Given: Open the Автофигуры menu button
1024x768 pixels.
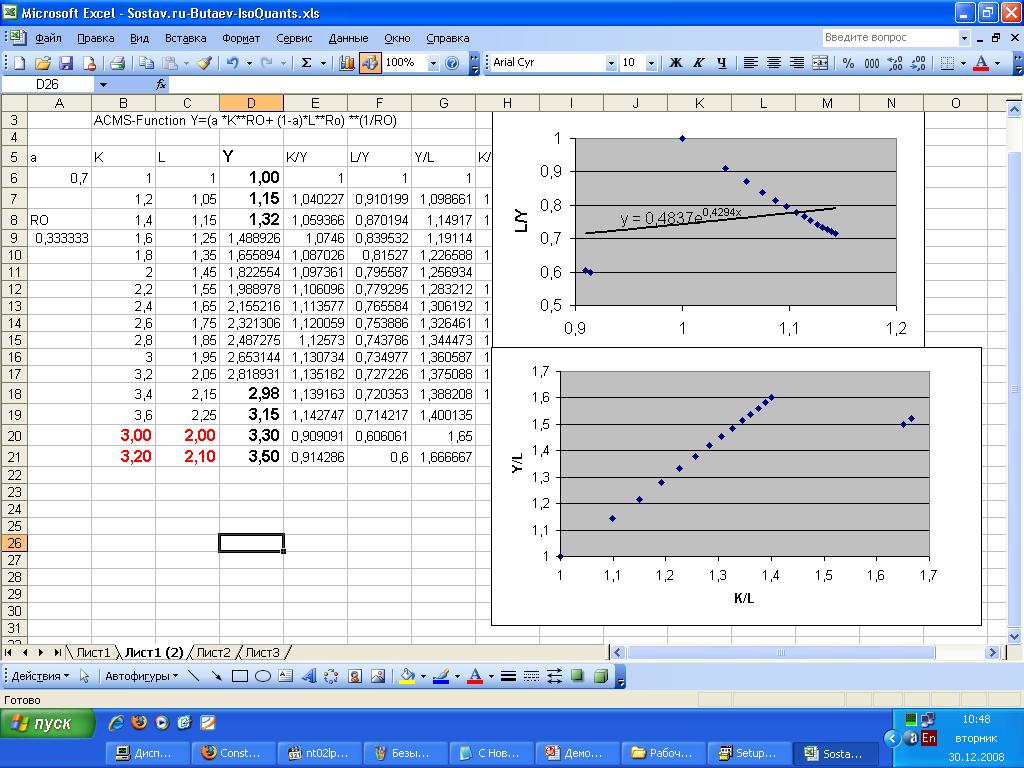Looking at the screenshot, I should click(x=141, y=676).
